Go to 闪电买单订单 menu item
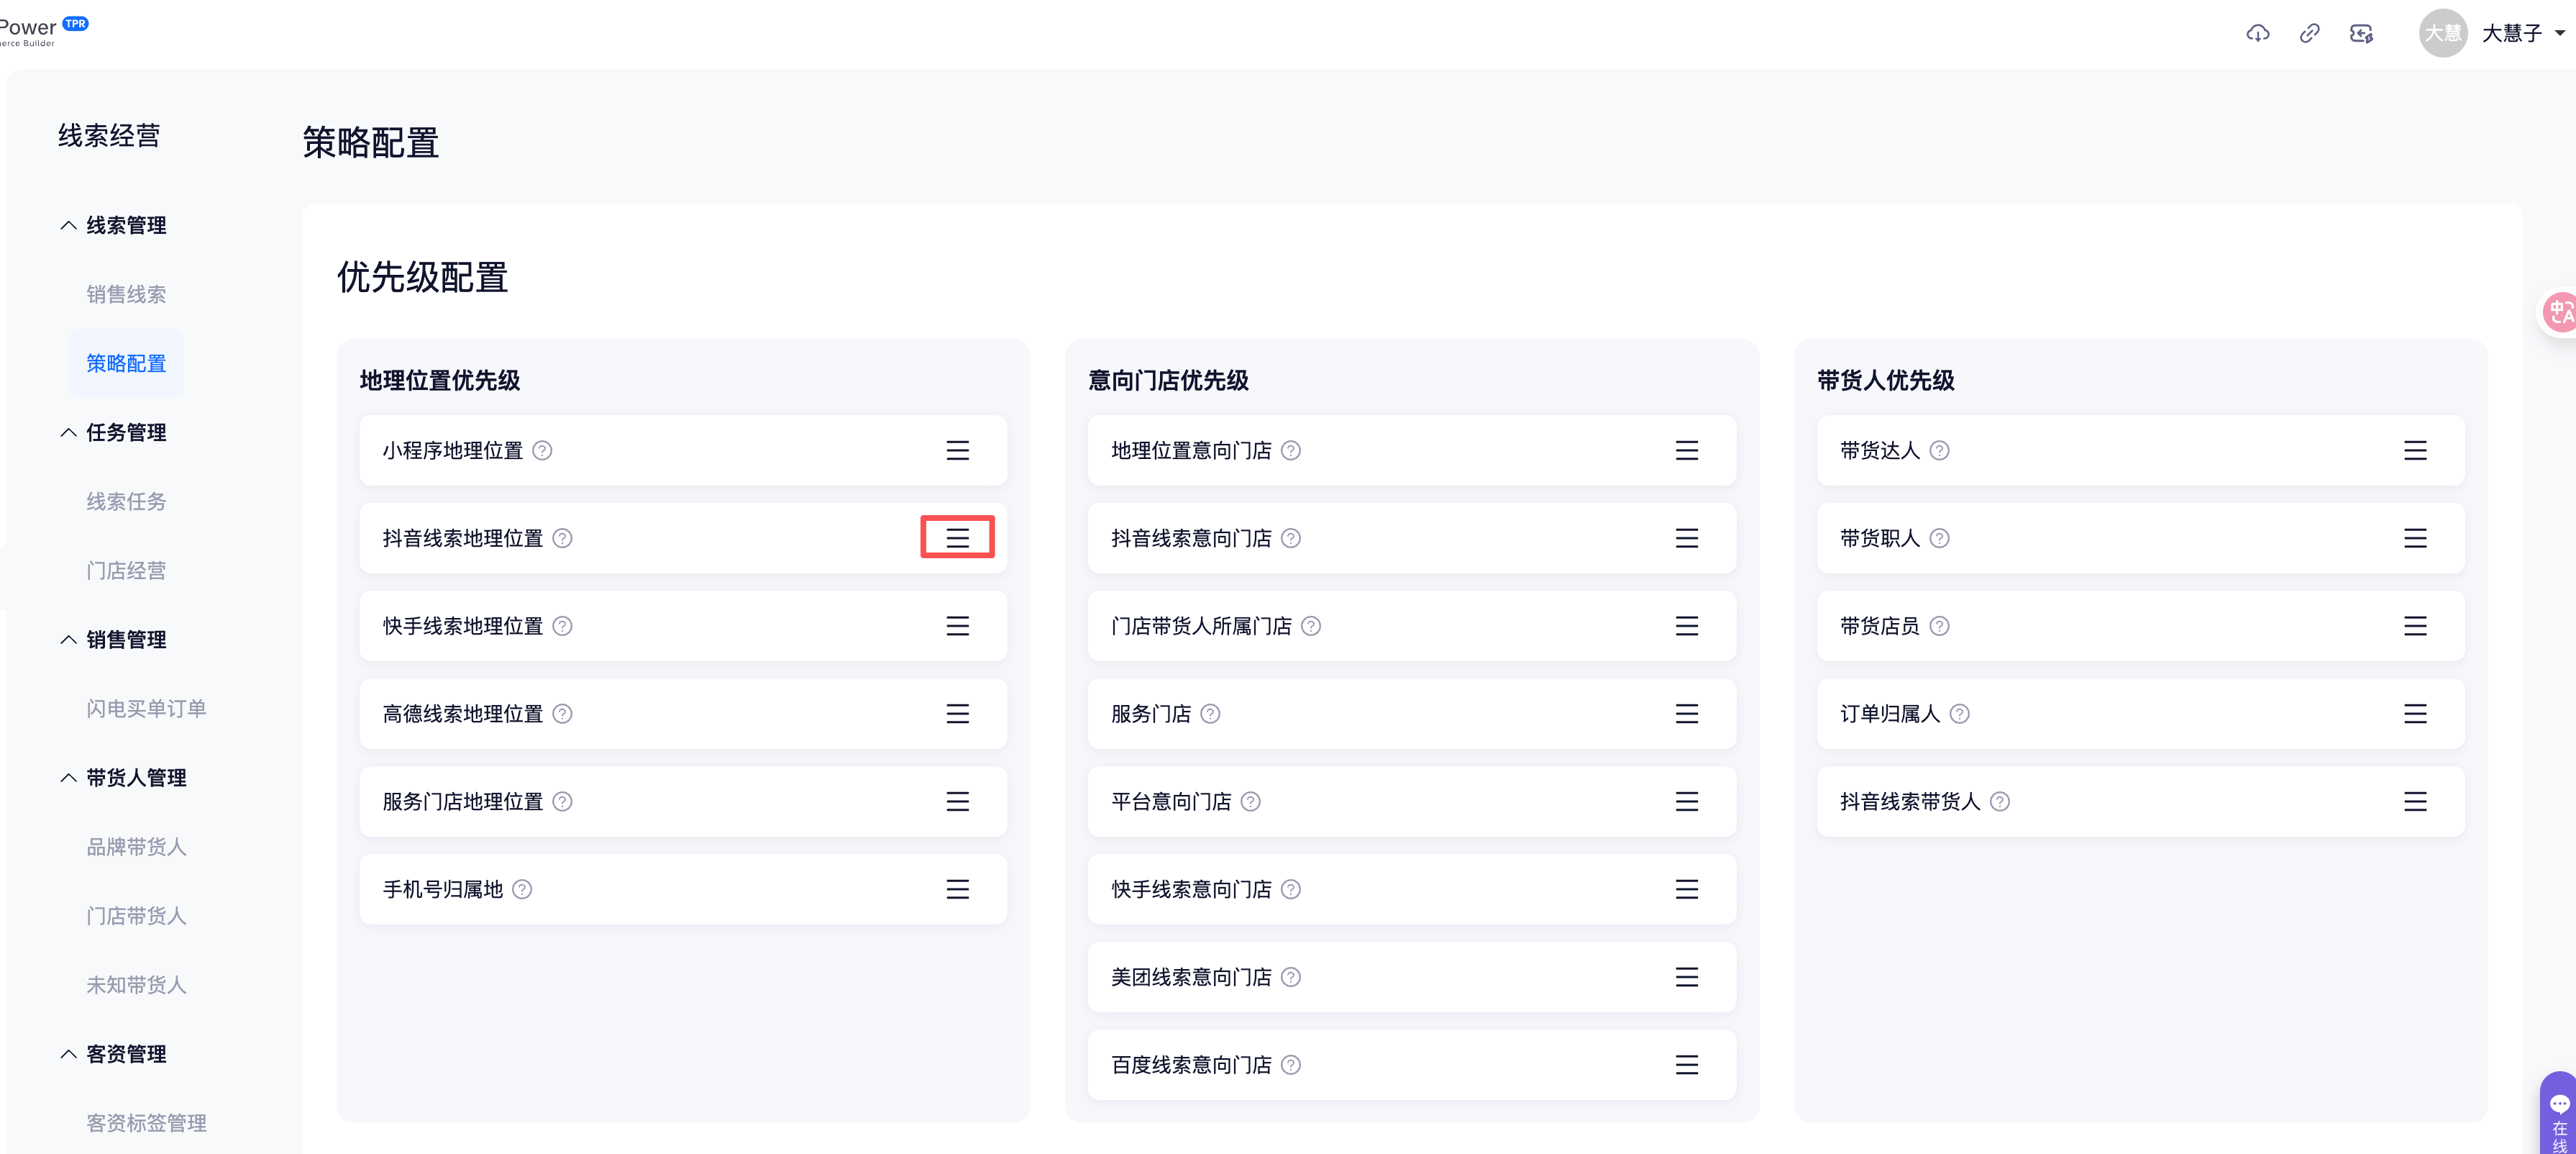The height and width of the screenshot is (1154, 2576). pyautogui.click(x=146, y=709)
